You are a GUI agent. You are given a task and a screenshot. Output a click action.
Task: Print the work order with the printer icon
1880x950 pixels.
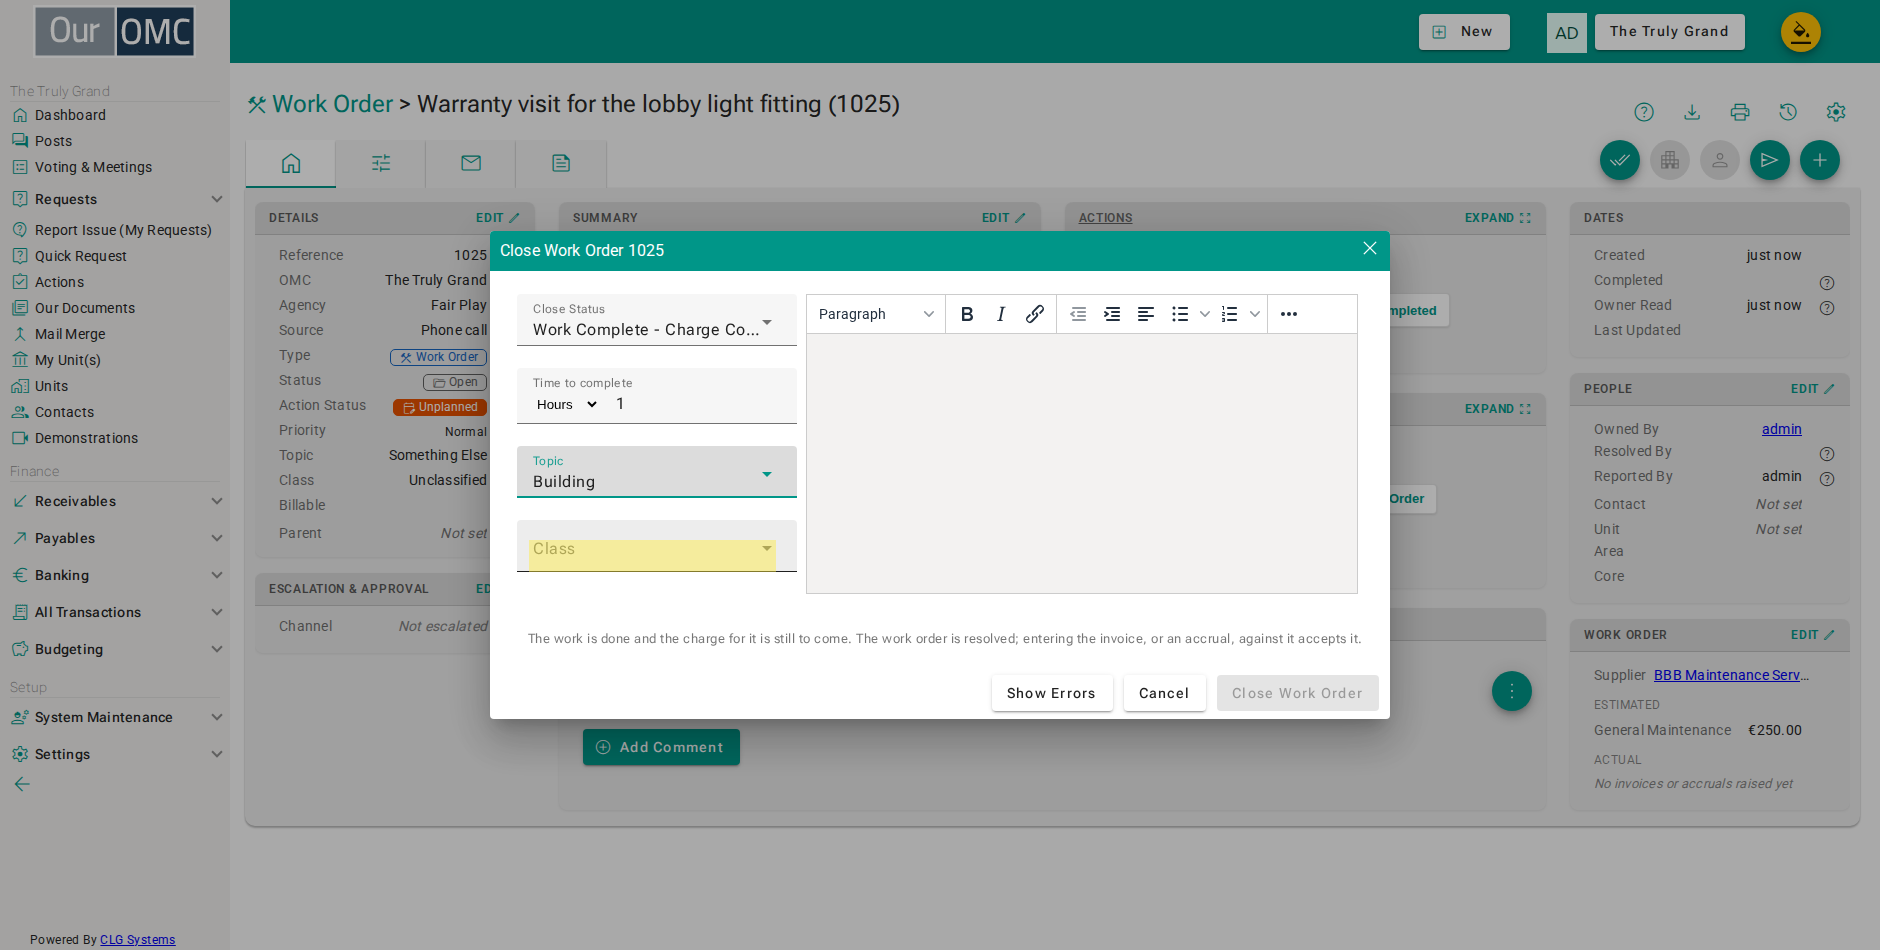[x=1740, y=112]
